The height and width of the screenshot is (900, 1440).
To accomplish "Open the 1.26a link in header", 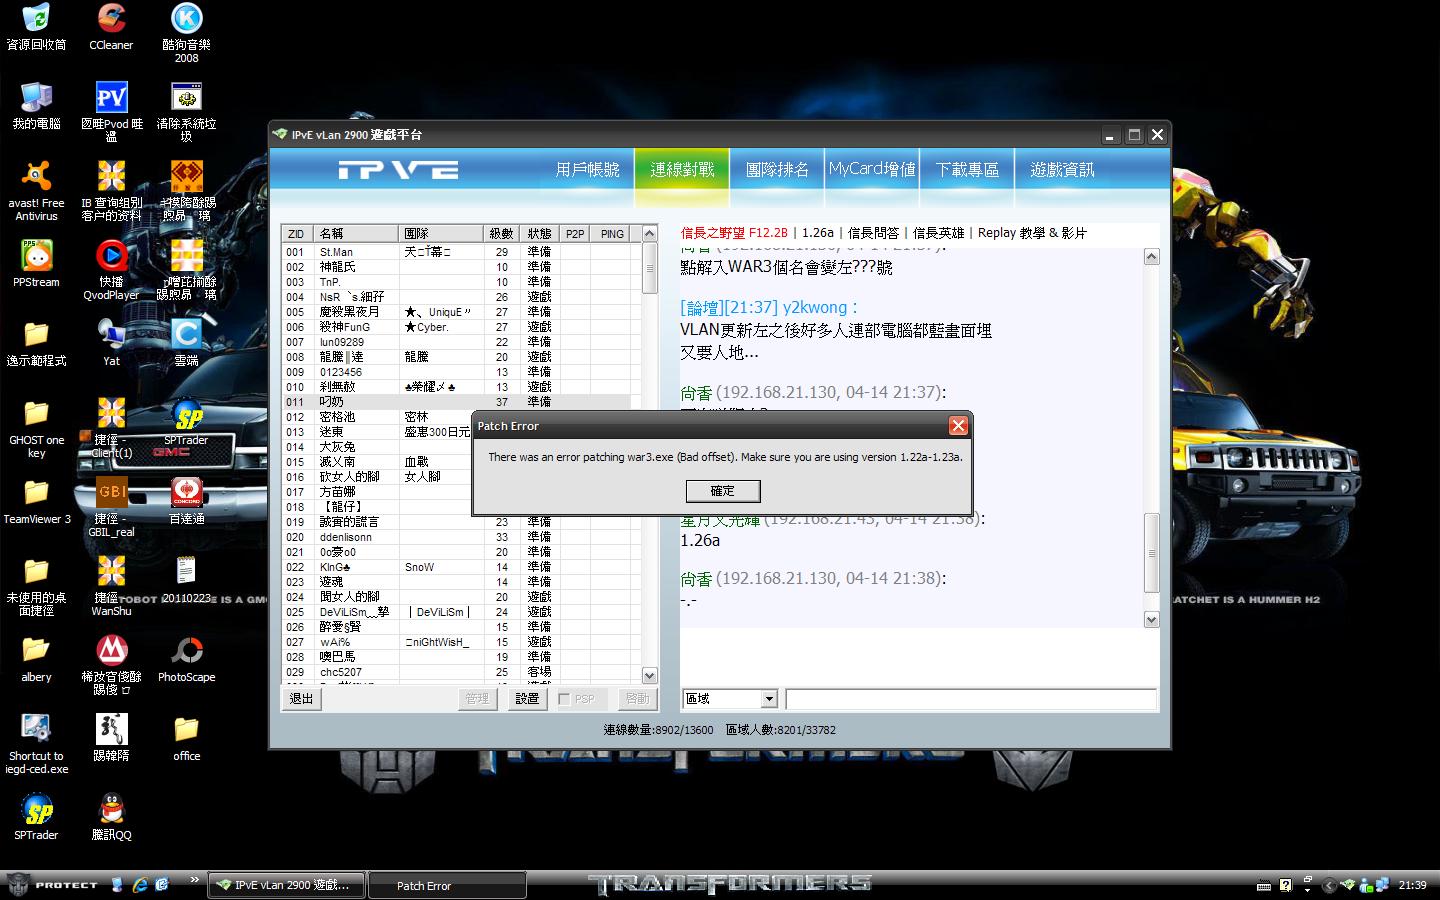I will (x=818, y=233).
